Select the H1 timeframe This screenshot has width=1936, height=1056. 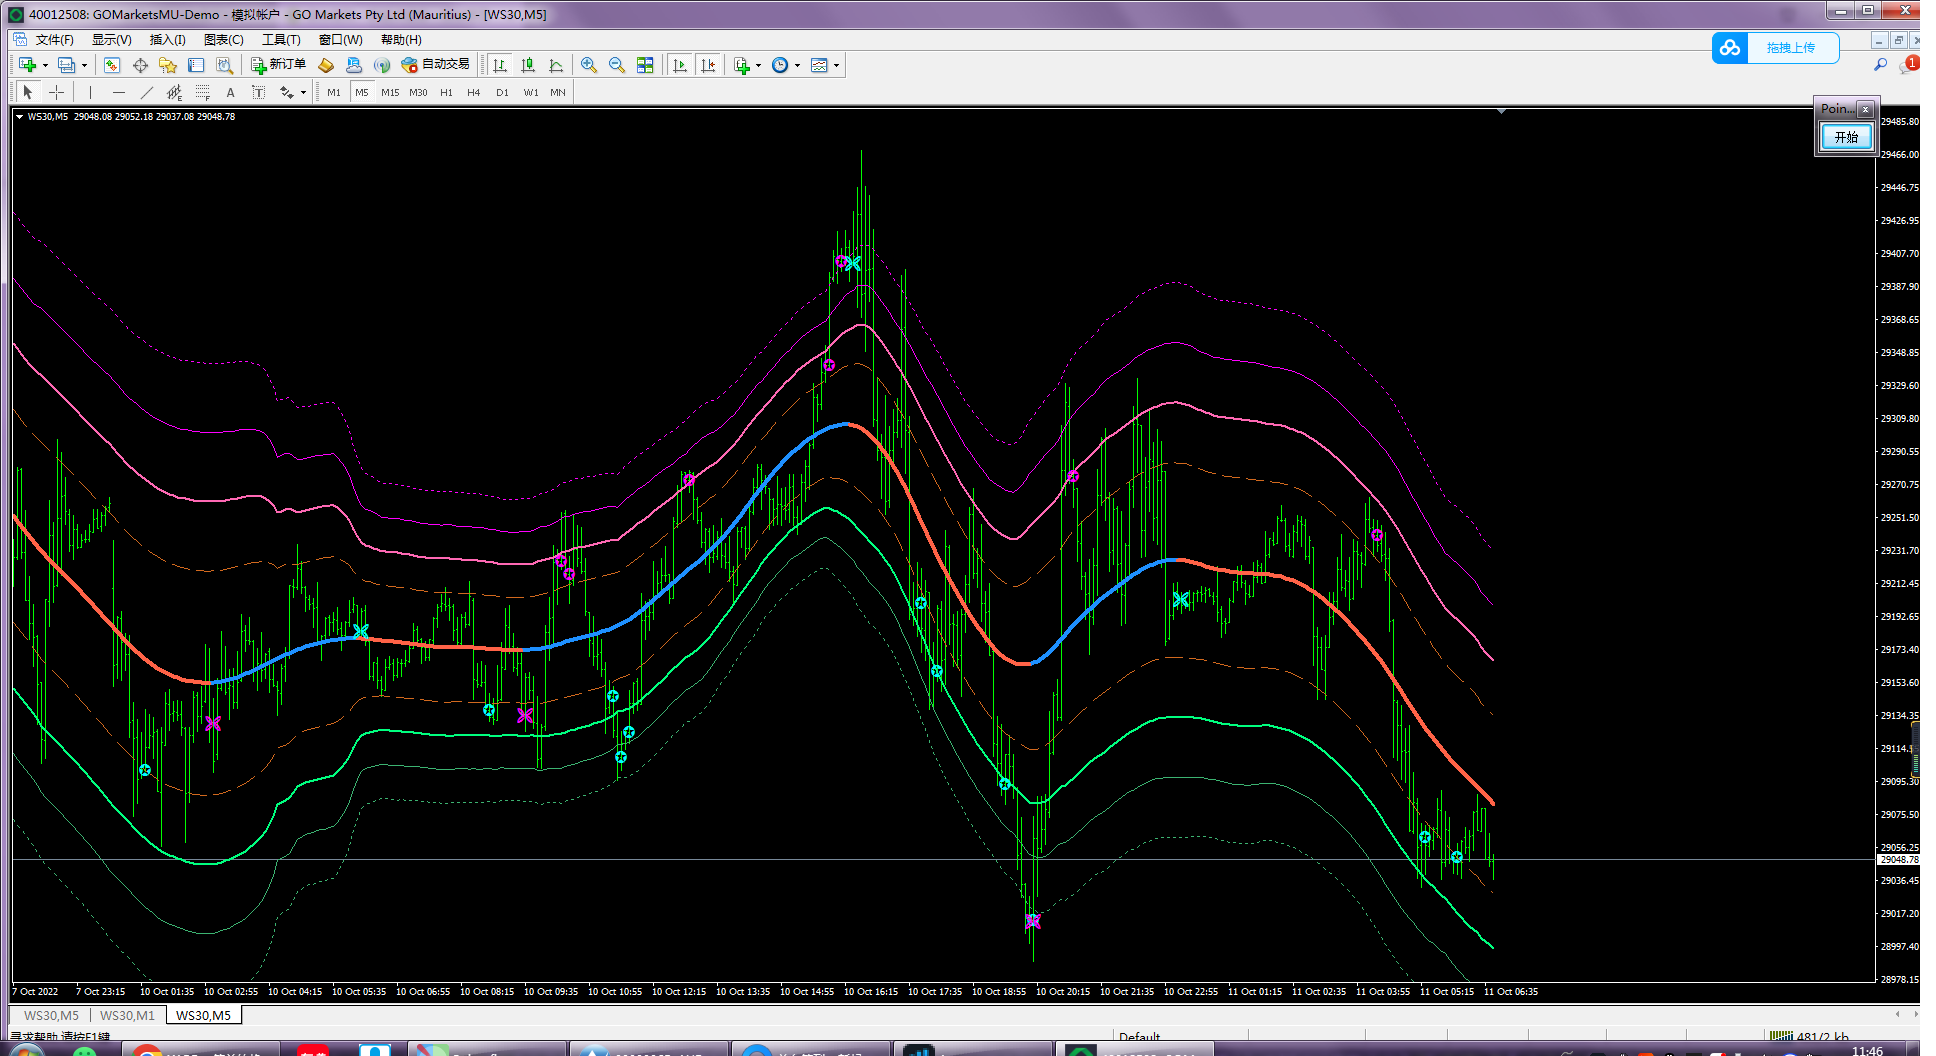tap(446, 93)
